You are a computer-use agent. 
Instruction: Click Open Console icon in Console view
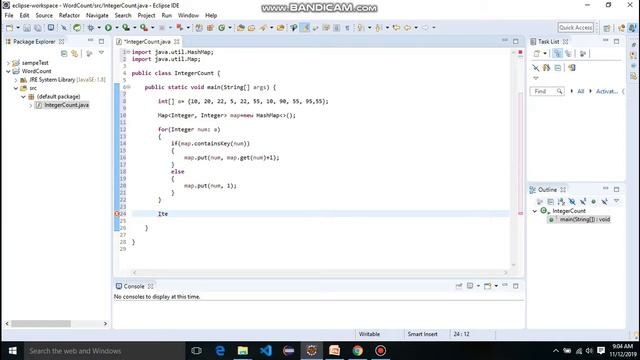pyautogui.click(x=488, y=286)
